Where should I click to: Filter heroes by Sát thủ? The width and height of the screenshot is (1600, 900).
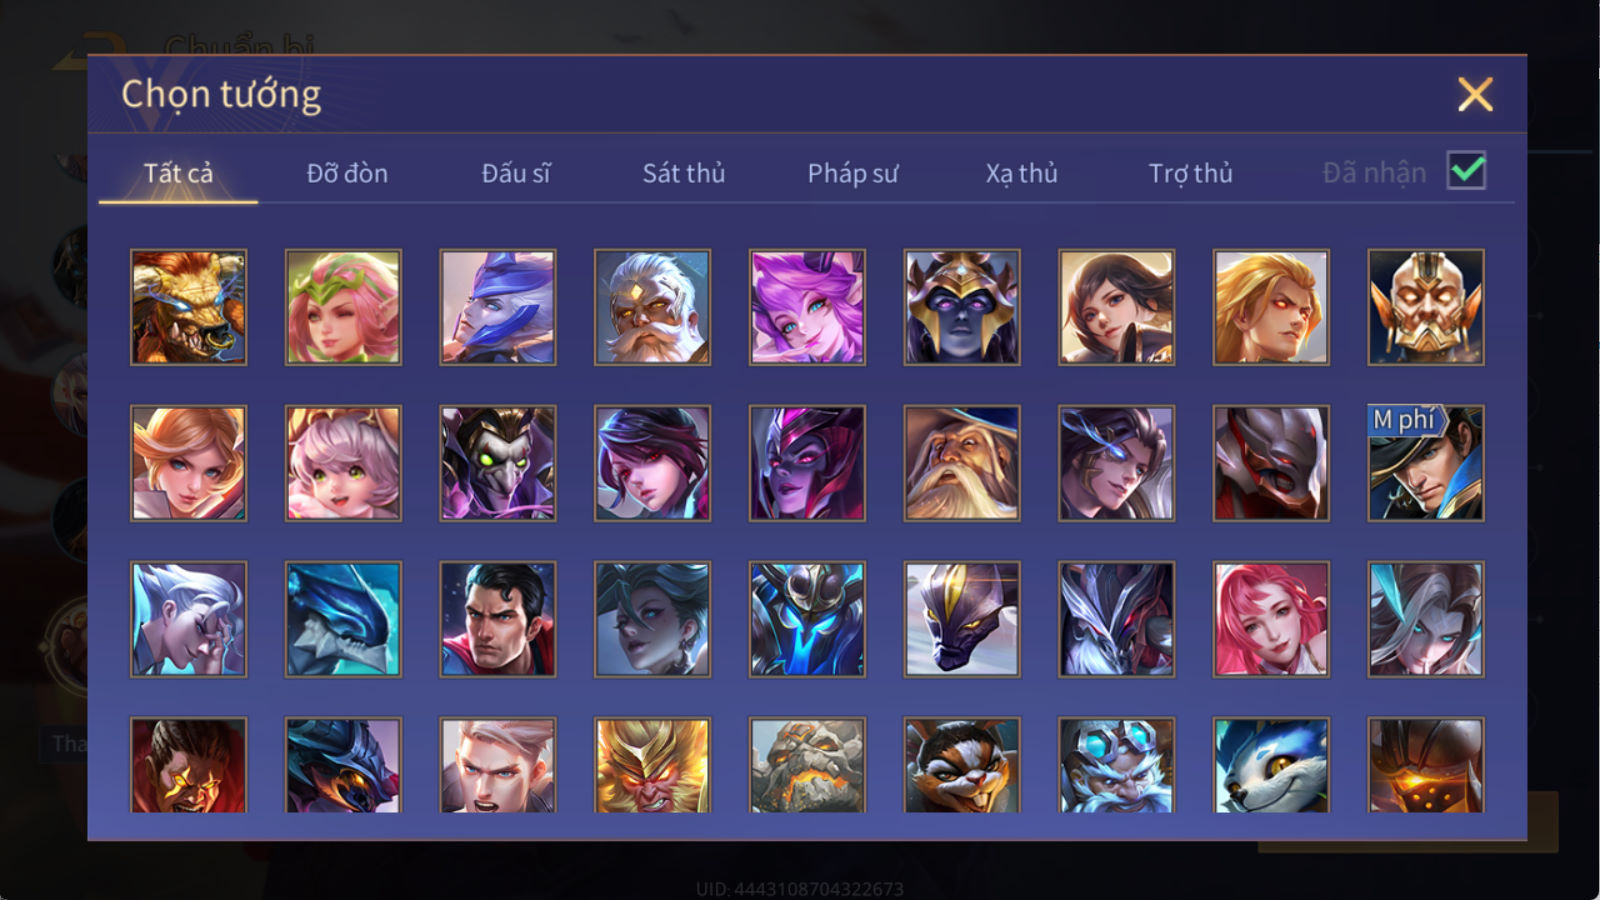coord(684,173)
